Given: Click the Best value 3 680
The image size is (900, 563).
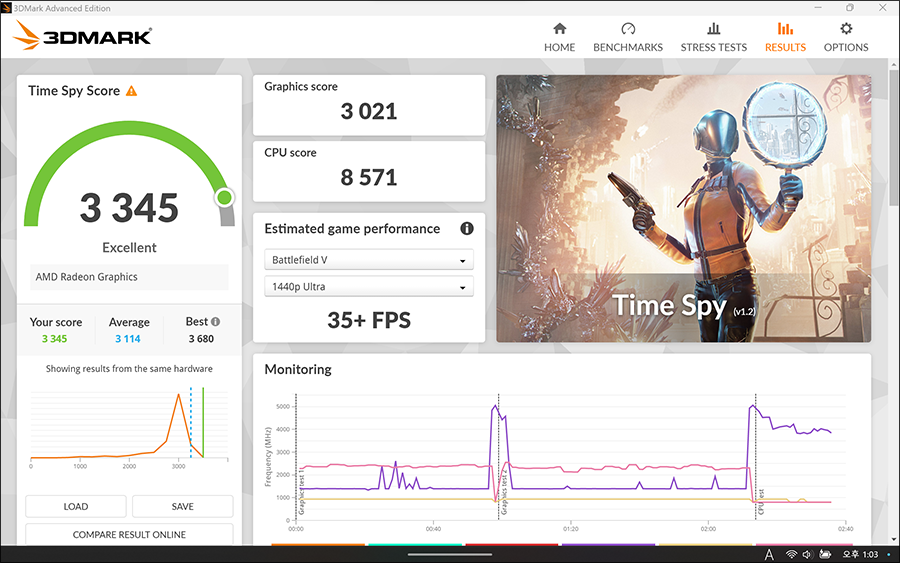Looking at the screenshot, I should 201,339.
